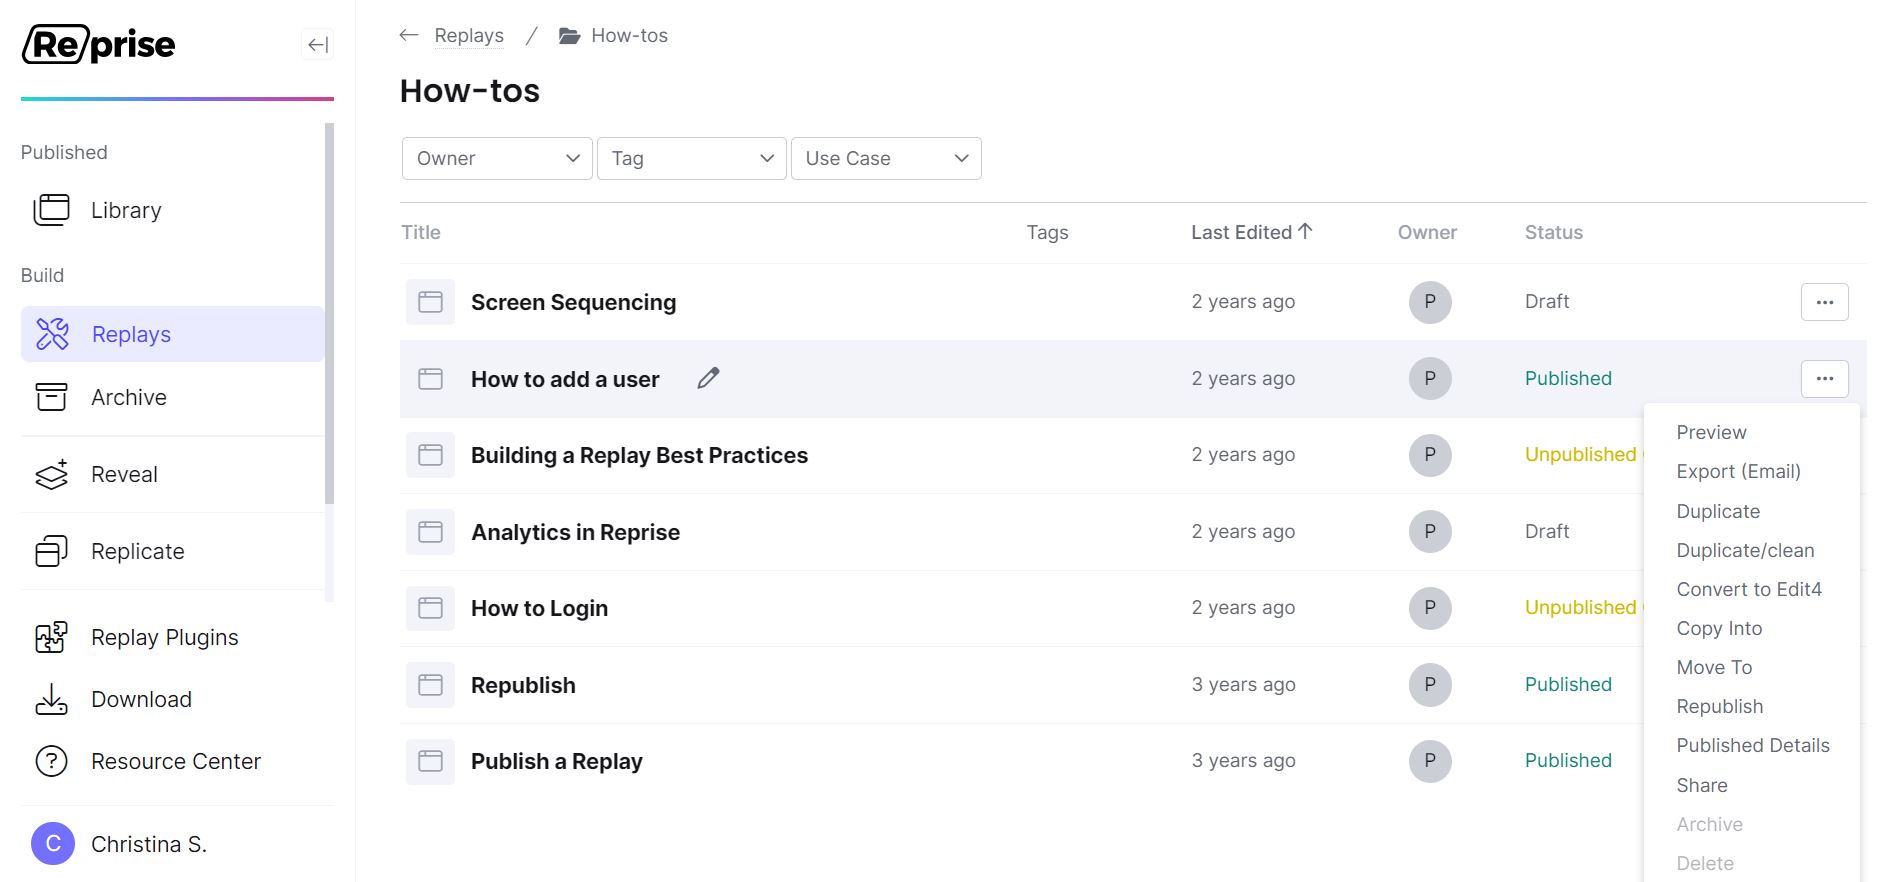Open the Resource Center question icon

(52, 761)
